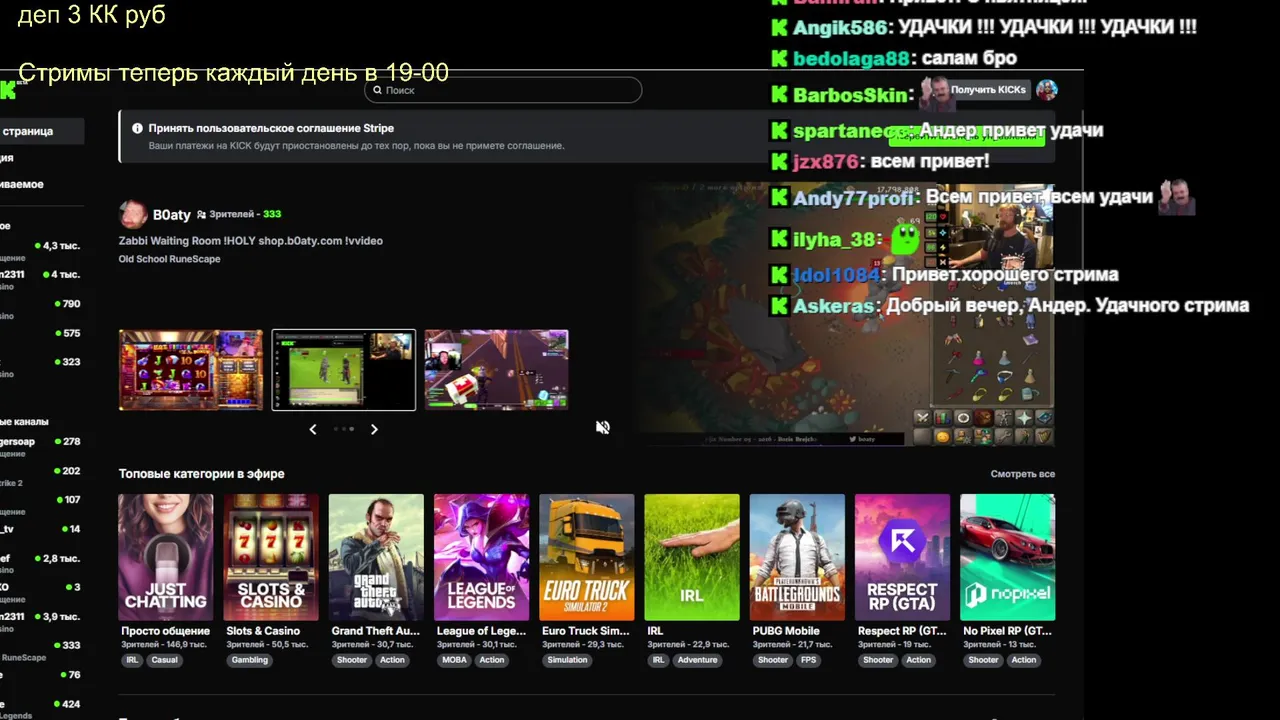
Task: Select Shooter tag under PUBG Mobile
Action: pyautogui.click(x=773, y=660)
